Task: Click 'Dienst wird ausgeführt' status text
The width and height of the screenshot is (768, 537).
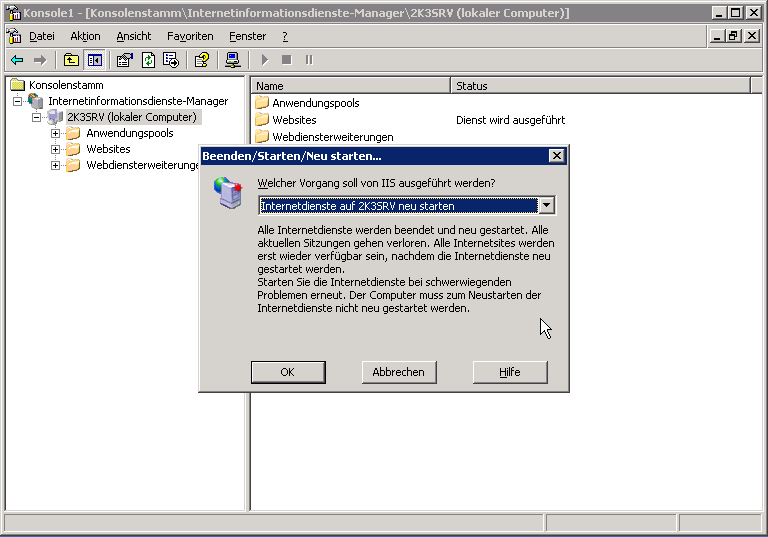Action: (510, 120)
